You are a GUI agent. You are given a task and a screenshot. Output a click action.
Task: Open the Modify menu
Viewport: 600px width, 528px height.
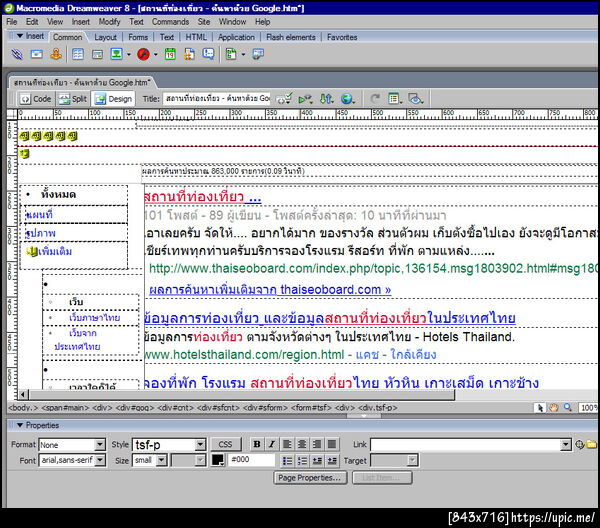(x=109, y=22)
